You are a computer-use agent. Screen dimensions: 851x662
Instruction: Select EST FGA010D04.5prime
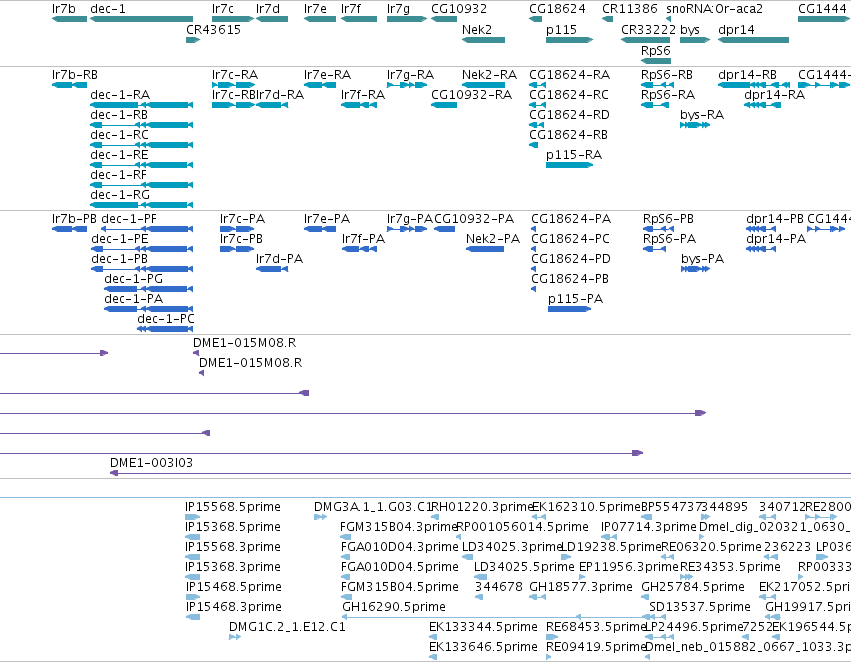tap(346, 577)
